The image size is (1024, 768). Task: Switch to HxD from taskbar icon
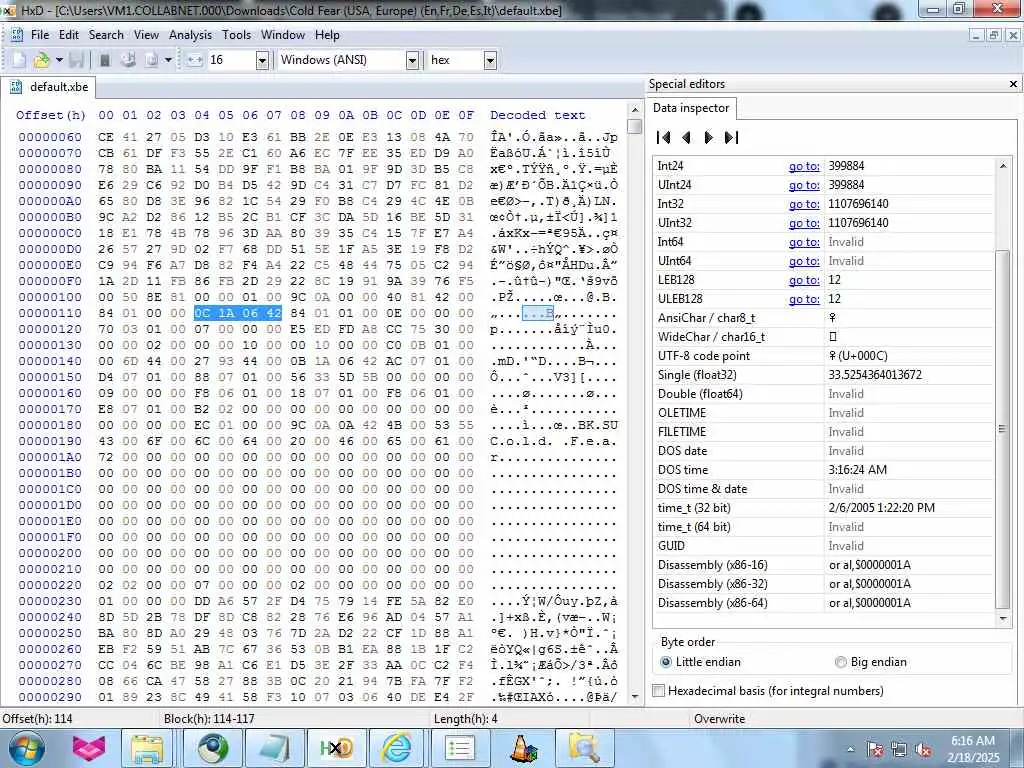336,748
